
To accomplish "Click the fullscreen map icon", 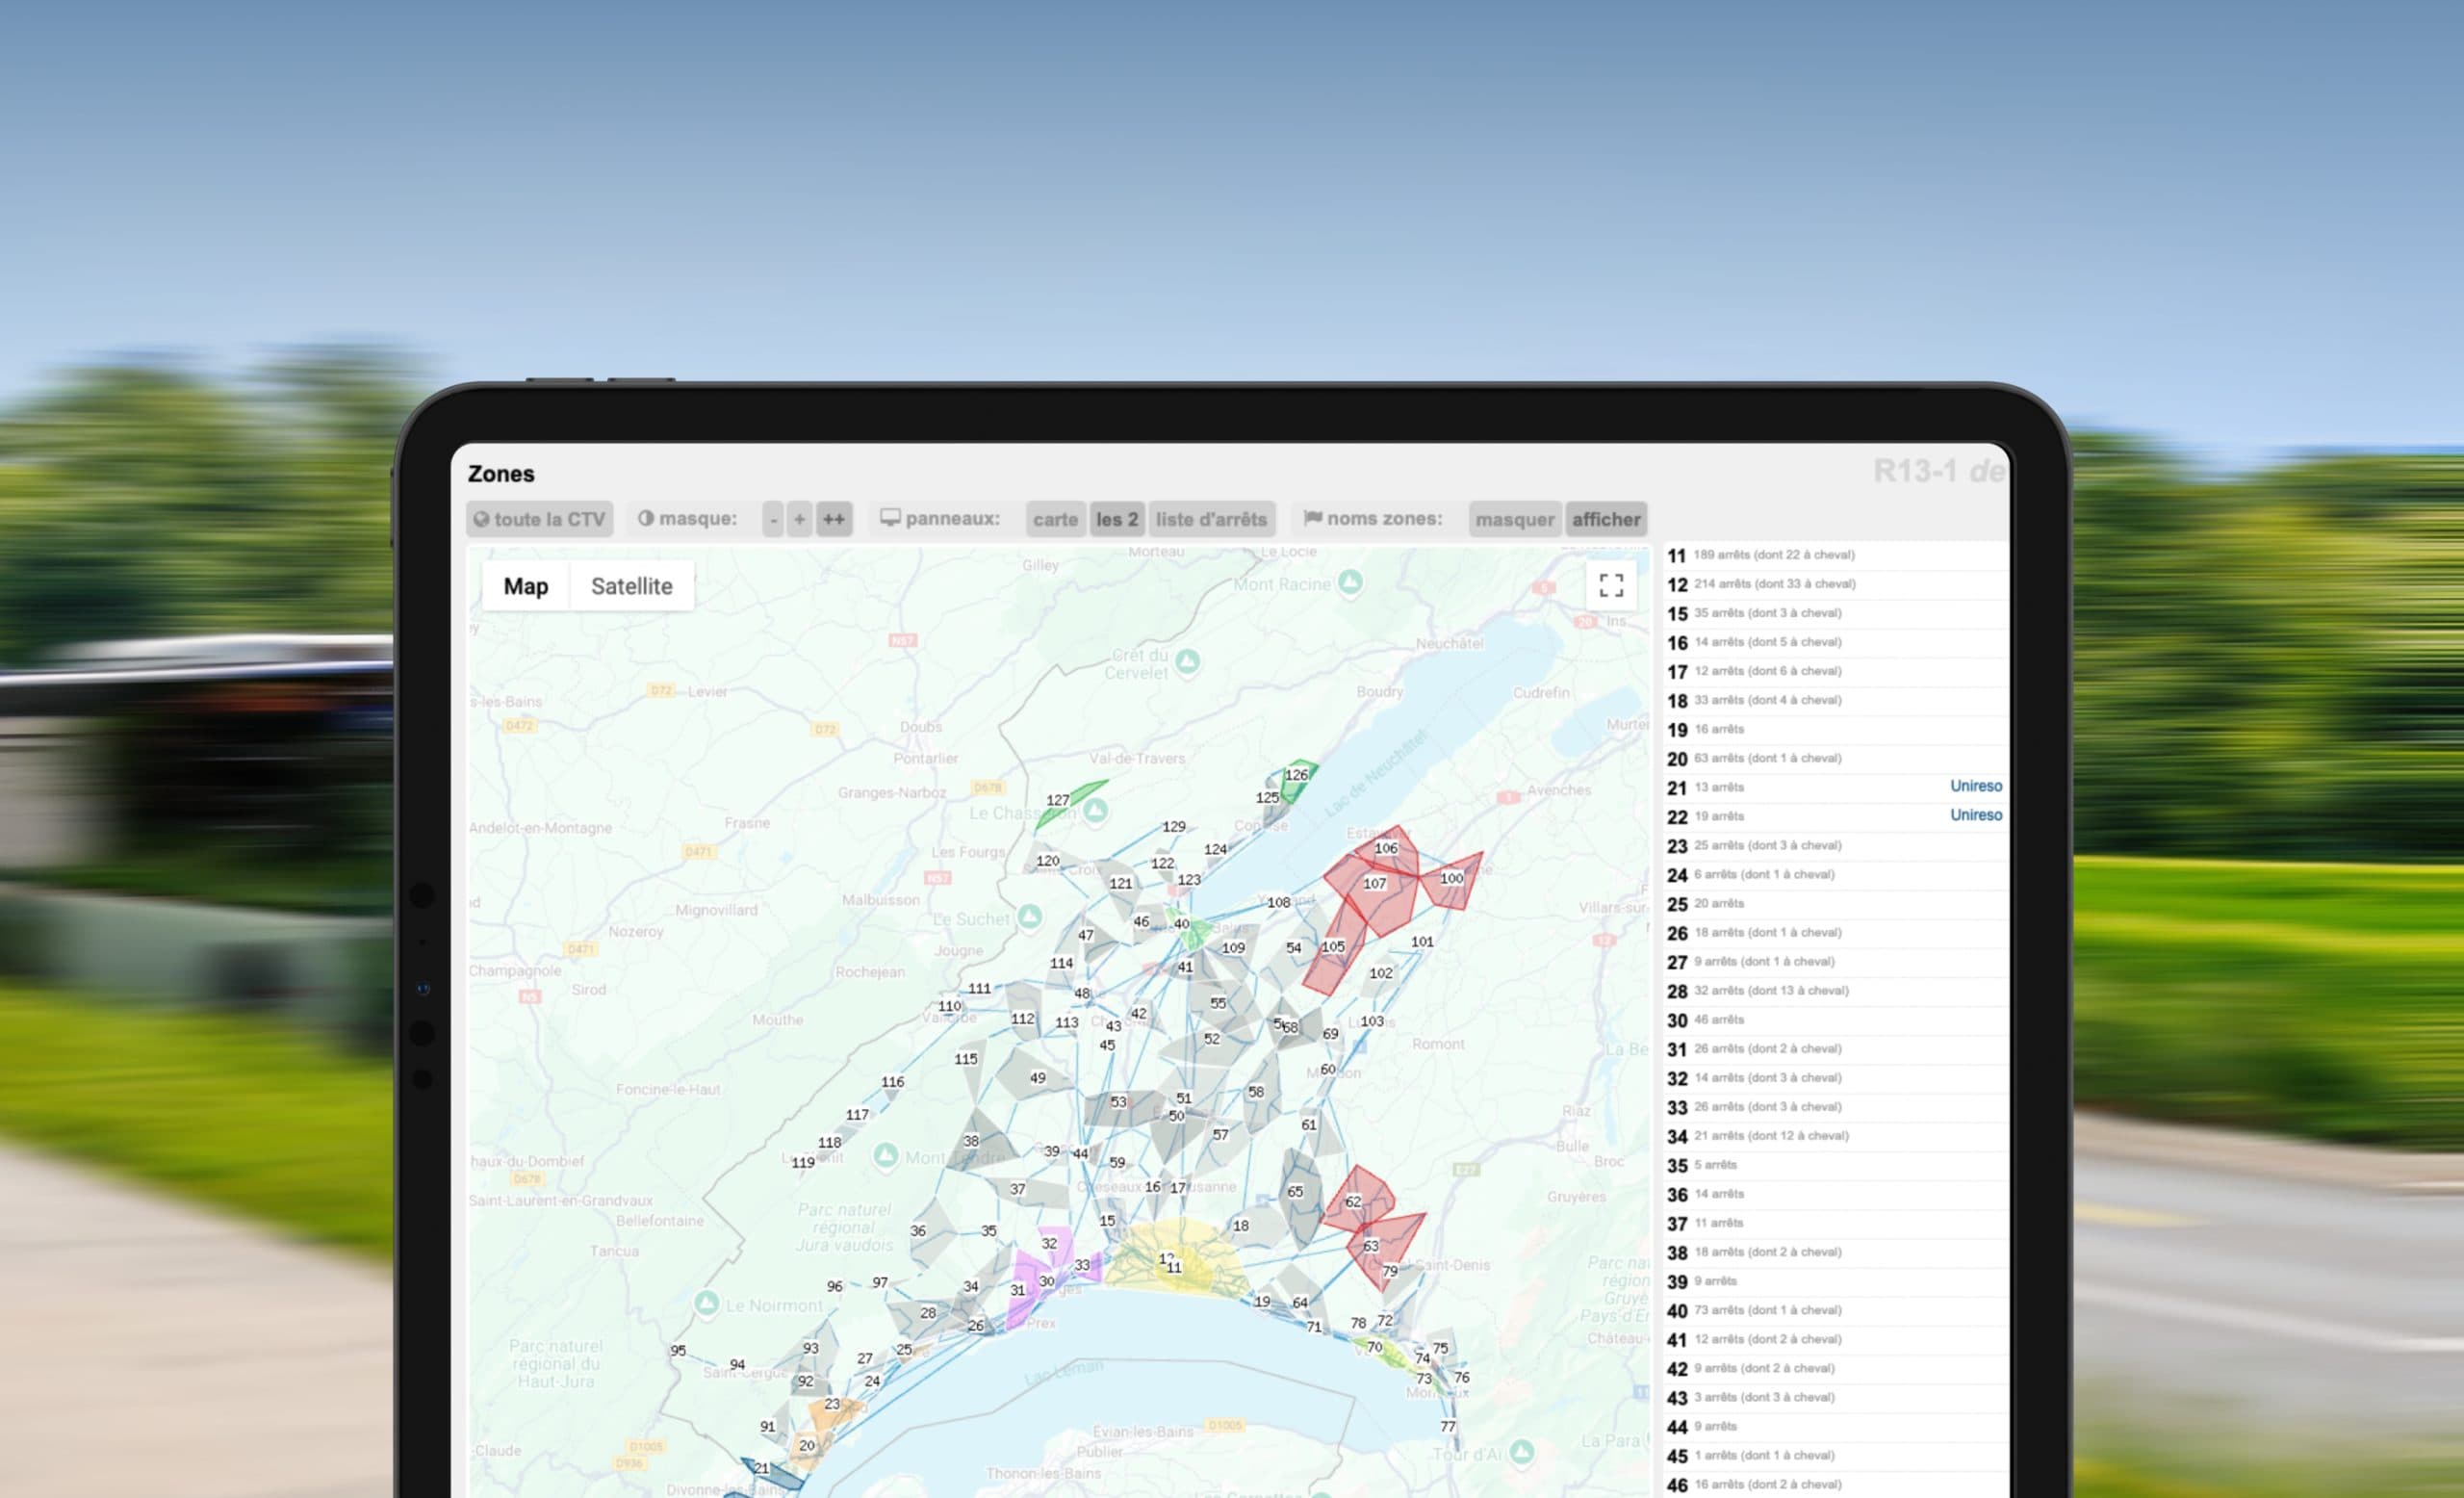I will click(x=1610, y=585).
